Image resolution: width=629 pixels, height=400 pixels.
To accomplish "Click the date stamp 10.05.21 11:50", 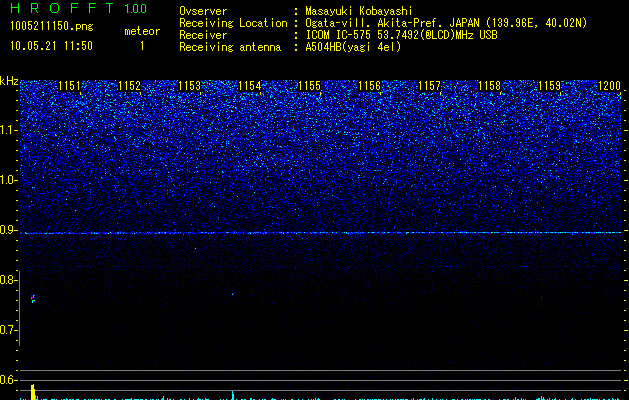I will tap(51, 46).
